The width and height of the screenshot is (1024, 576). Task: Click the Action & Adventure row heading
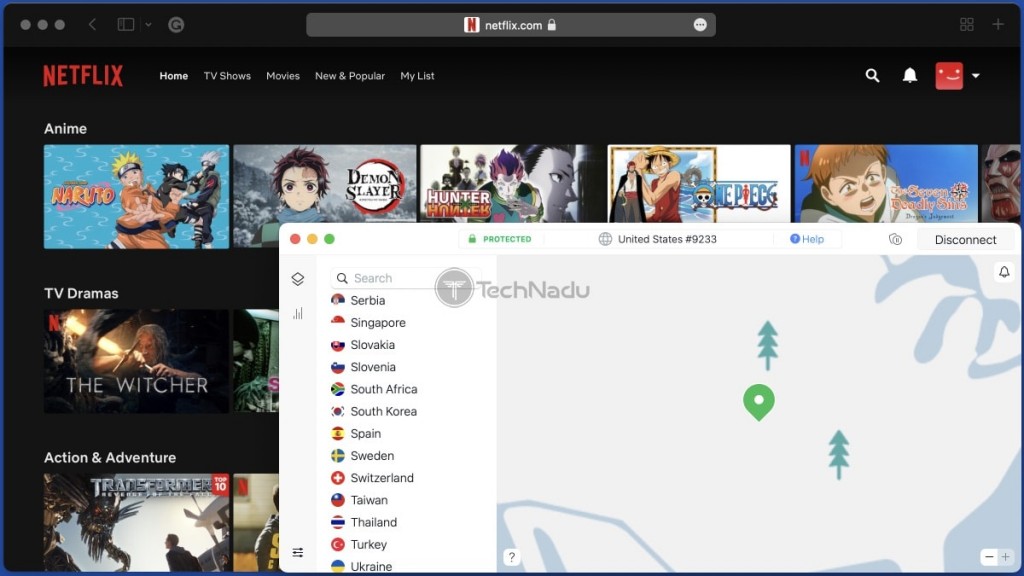(x=110, y=457)
